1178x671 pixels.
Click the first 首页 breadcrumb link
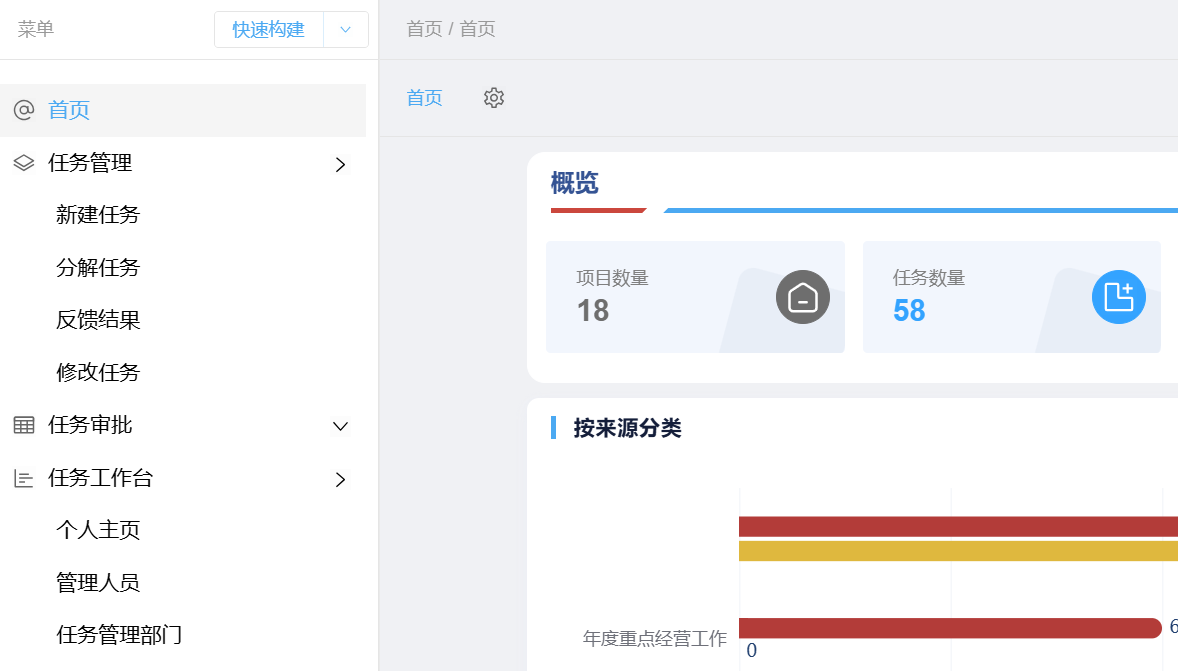(424, 29)
